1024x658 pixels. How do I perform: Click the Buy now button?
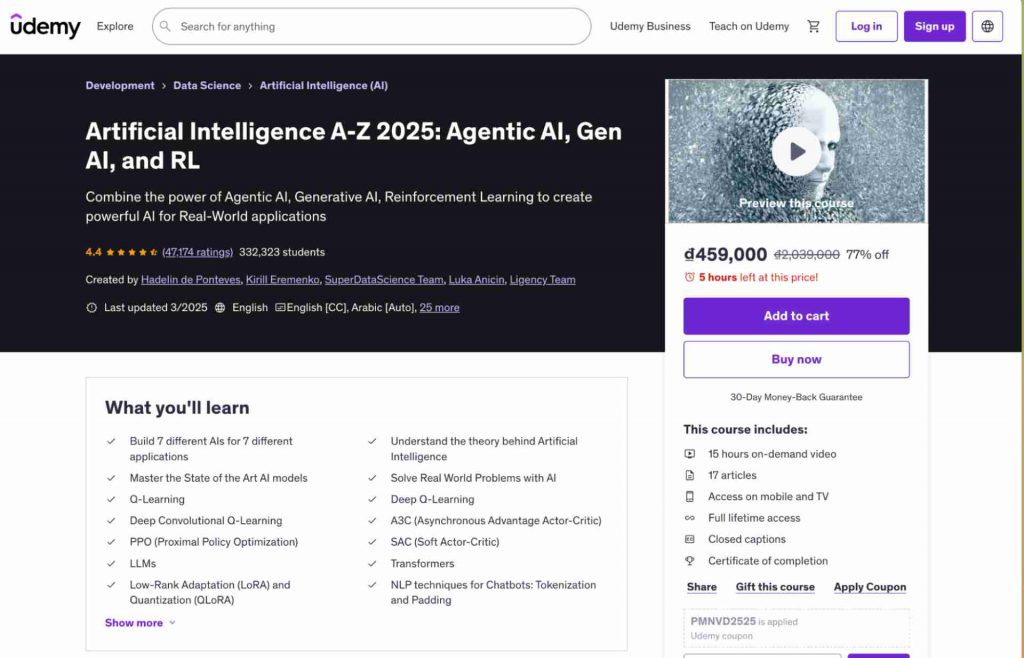pyautogui.click(x=796, y=360)
